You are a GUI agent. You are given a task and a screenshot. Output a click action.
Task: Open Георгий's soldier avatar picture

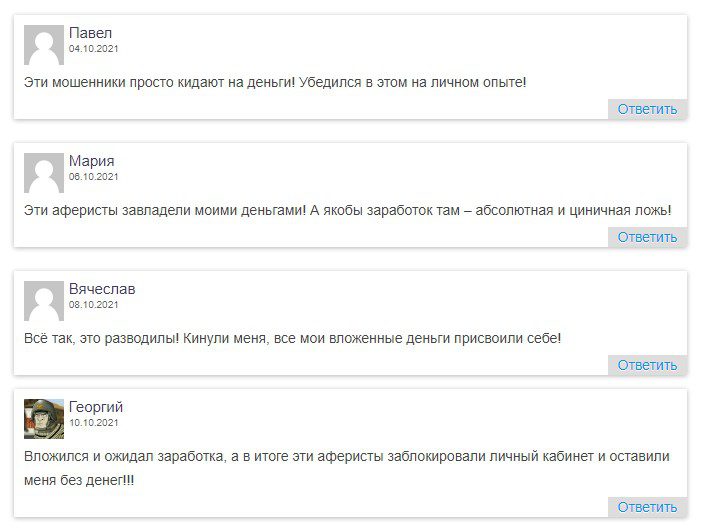tap(44, 419)
